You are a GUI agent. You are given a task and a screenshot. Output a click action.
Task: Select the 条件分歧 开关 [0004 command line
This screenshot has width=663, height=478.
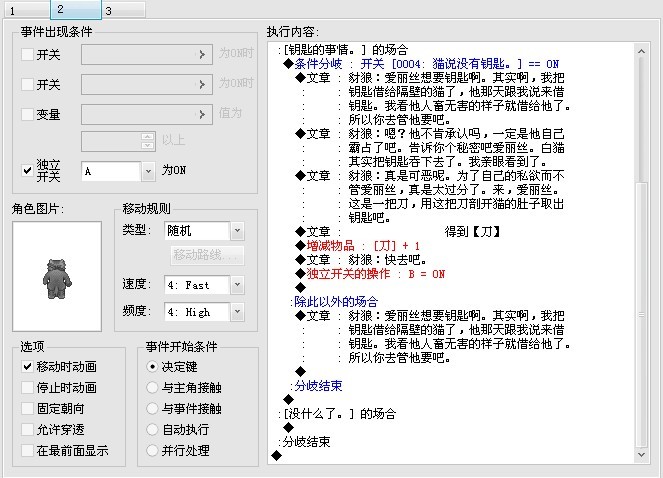pos(421,64)
